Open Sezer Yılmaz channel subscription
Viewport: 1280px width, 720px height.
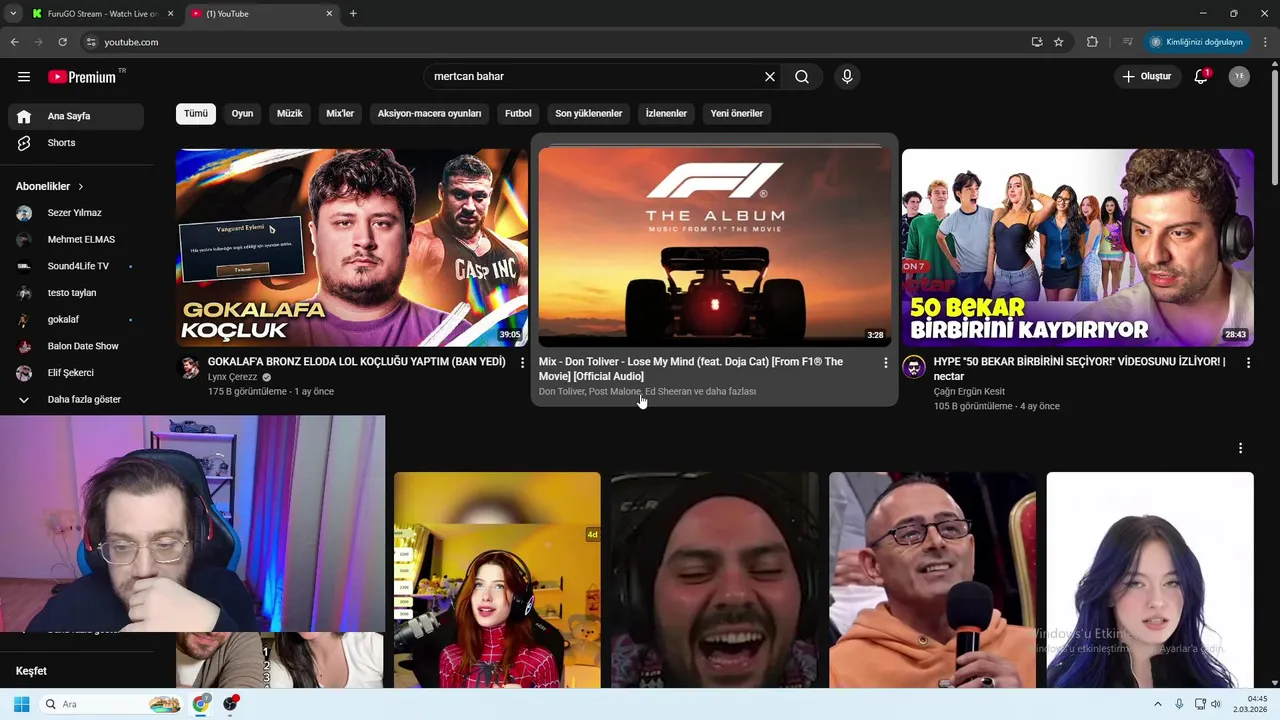[76, 213]
